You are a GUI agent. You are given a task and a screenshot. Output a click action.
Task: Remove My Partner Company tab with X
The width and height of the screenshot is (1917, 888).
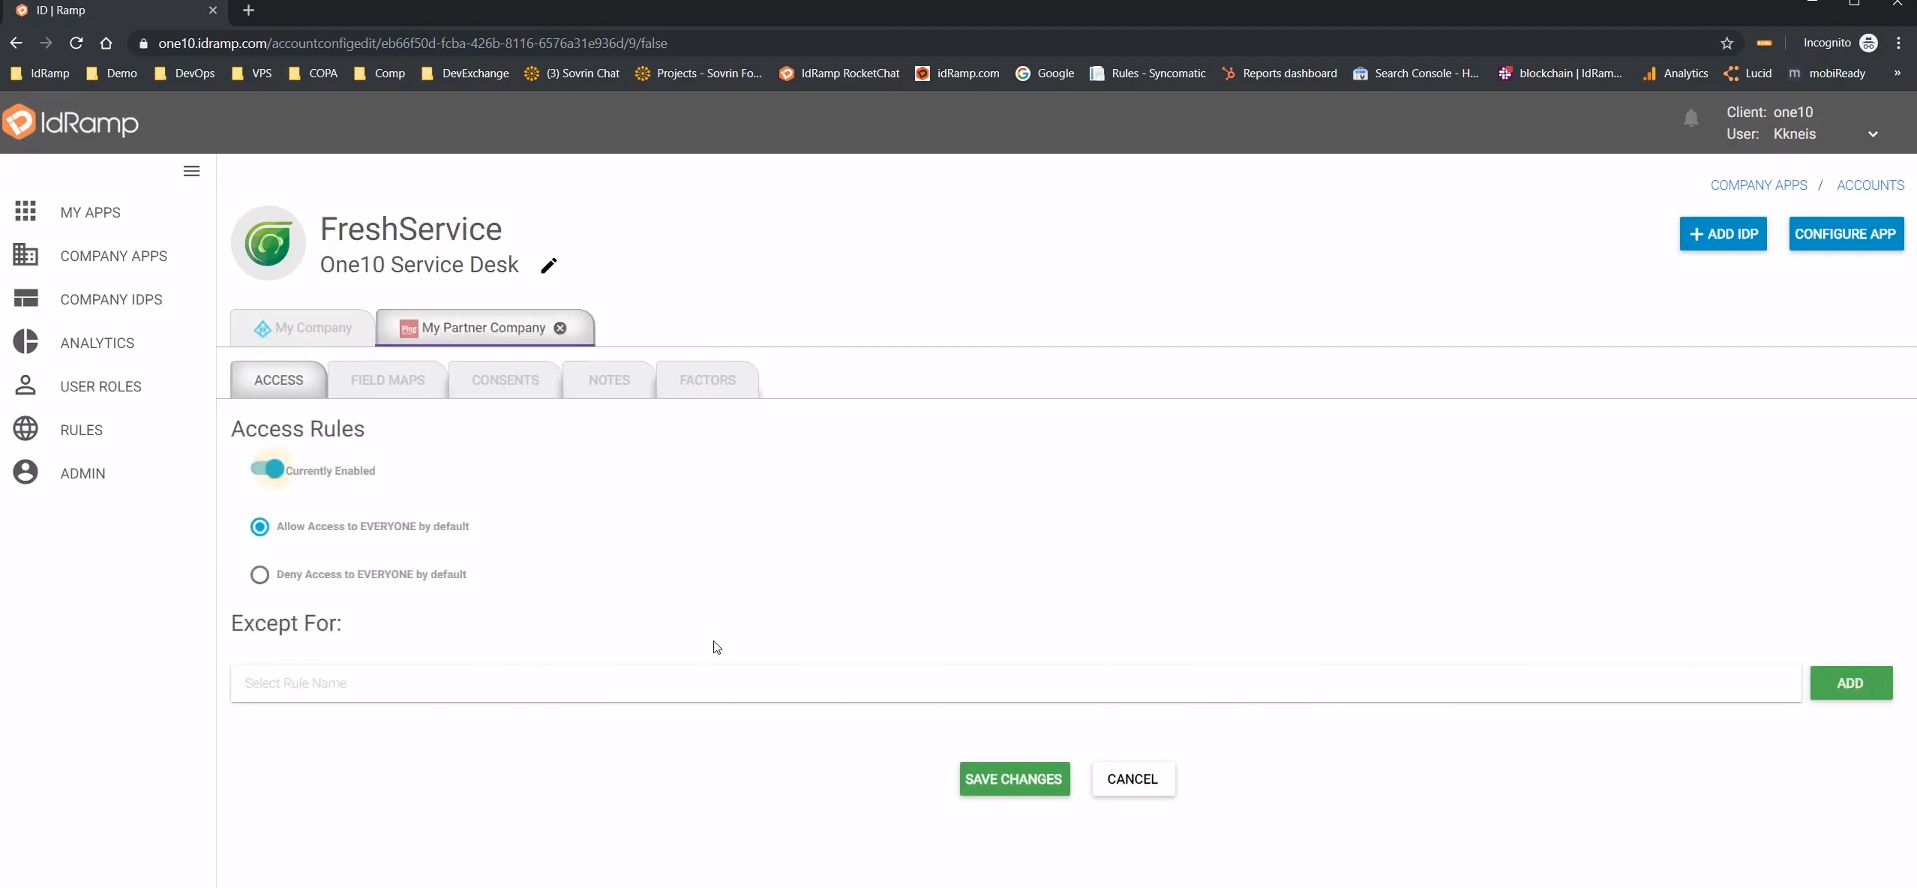click(560, 328)
